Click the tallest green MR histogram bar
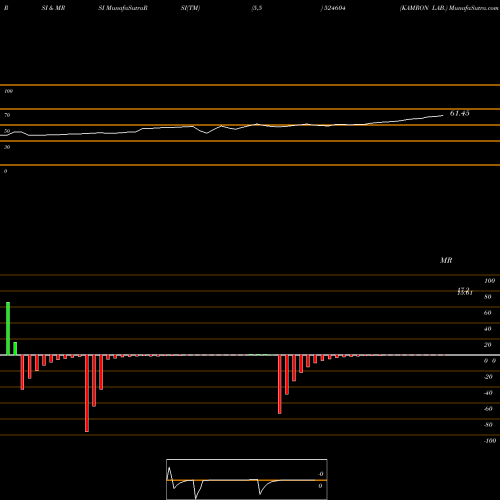The height and width of the screenshot is (500, 500). click(8, 329)
